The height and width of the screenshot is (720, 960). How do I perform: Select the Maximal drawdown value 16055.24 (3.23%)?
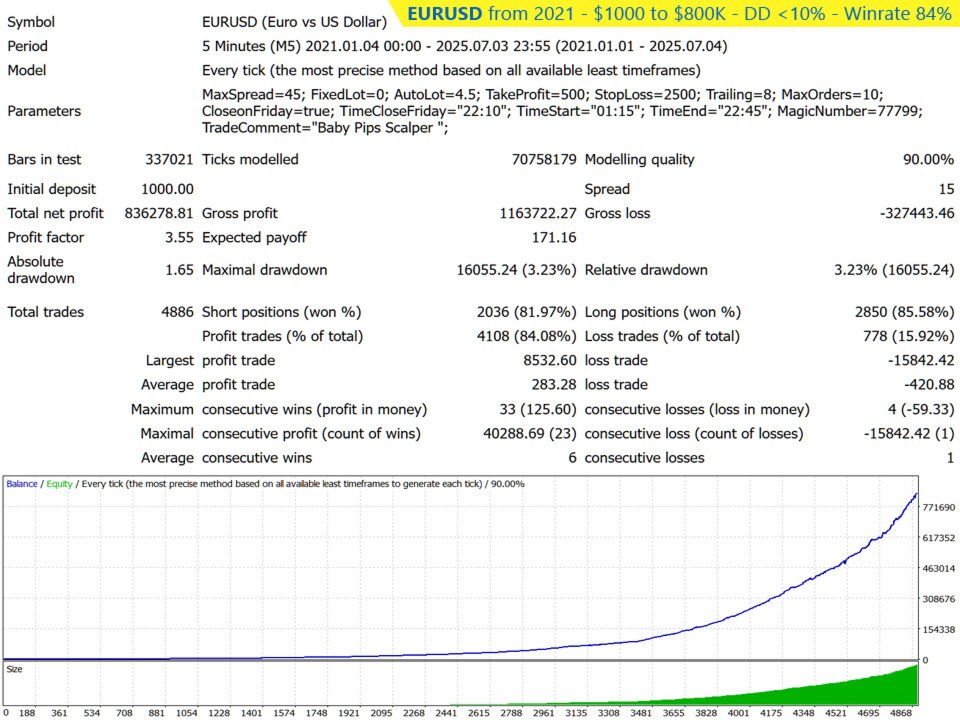click(516, 270)
